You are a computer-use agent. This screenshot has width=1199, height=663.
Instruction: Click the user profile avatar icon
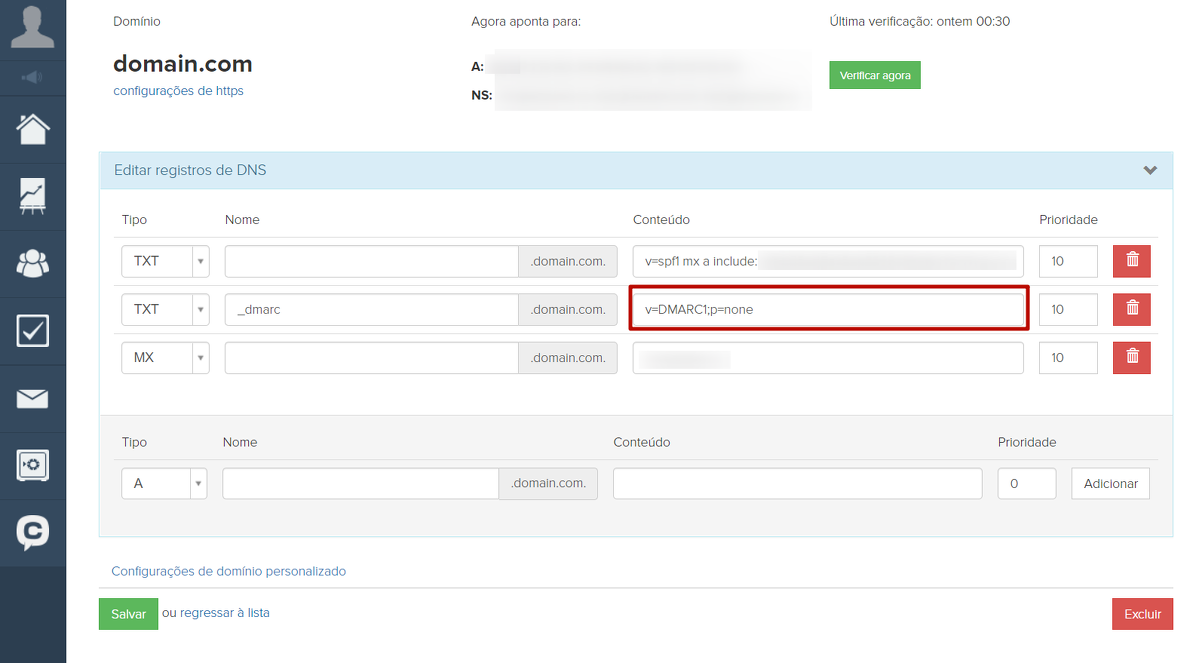click(x=33, y=27)
